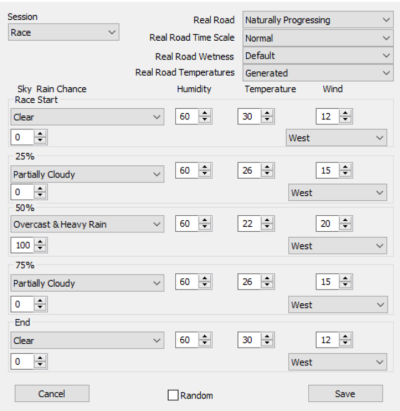Increase Race Start wind speed up arrow
The width and height of the screenshot is (400, 411).
345,113
